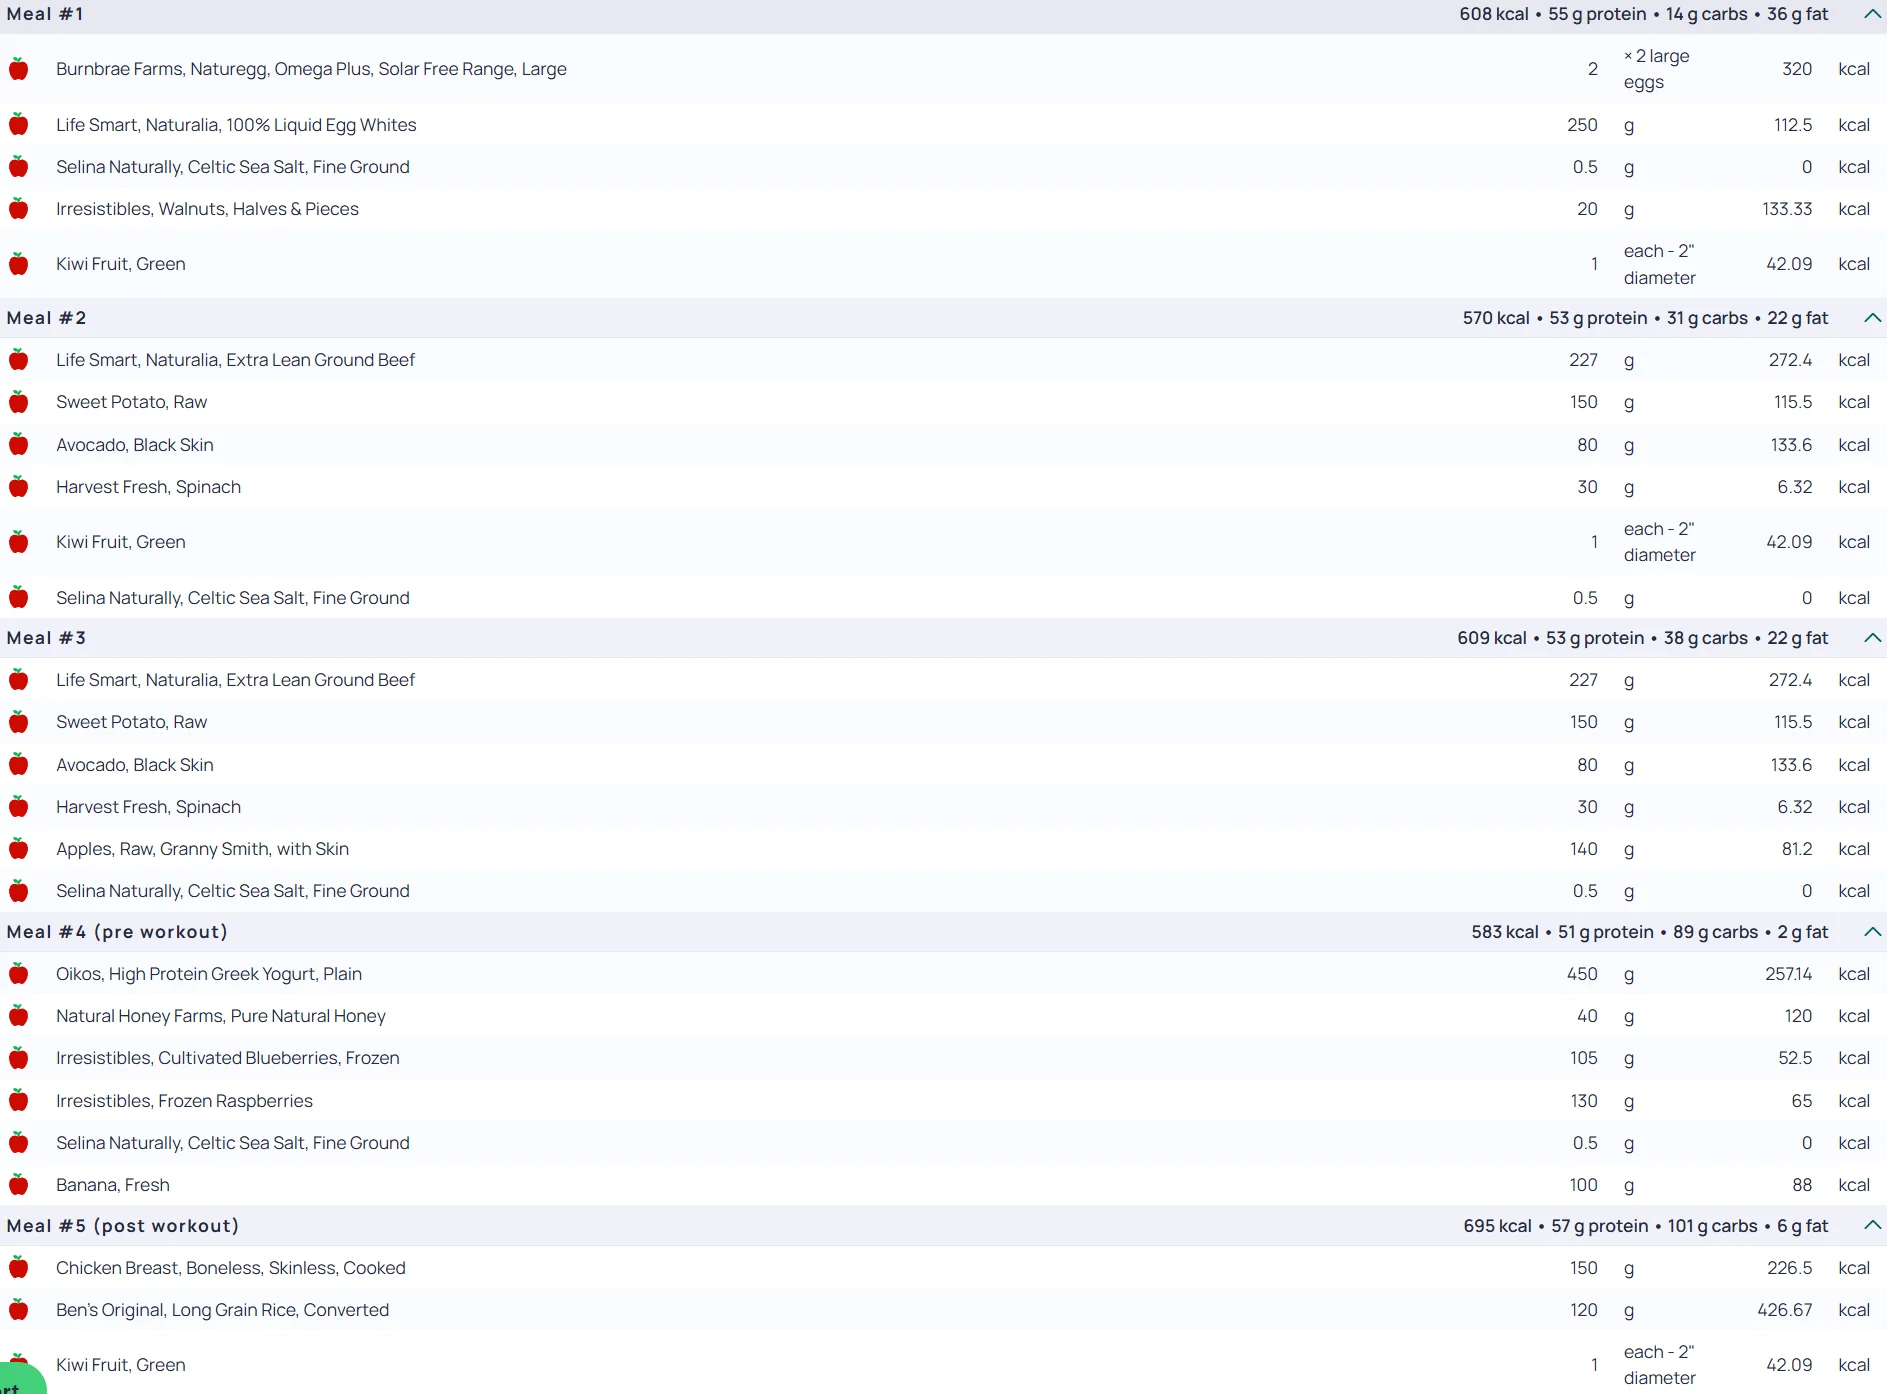
Task: Open Apples, Raw, Granny Smith entry
Action: 202,849
